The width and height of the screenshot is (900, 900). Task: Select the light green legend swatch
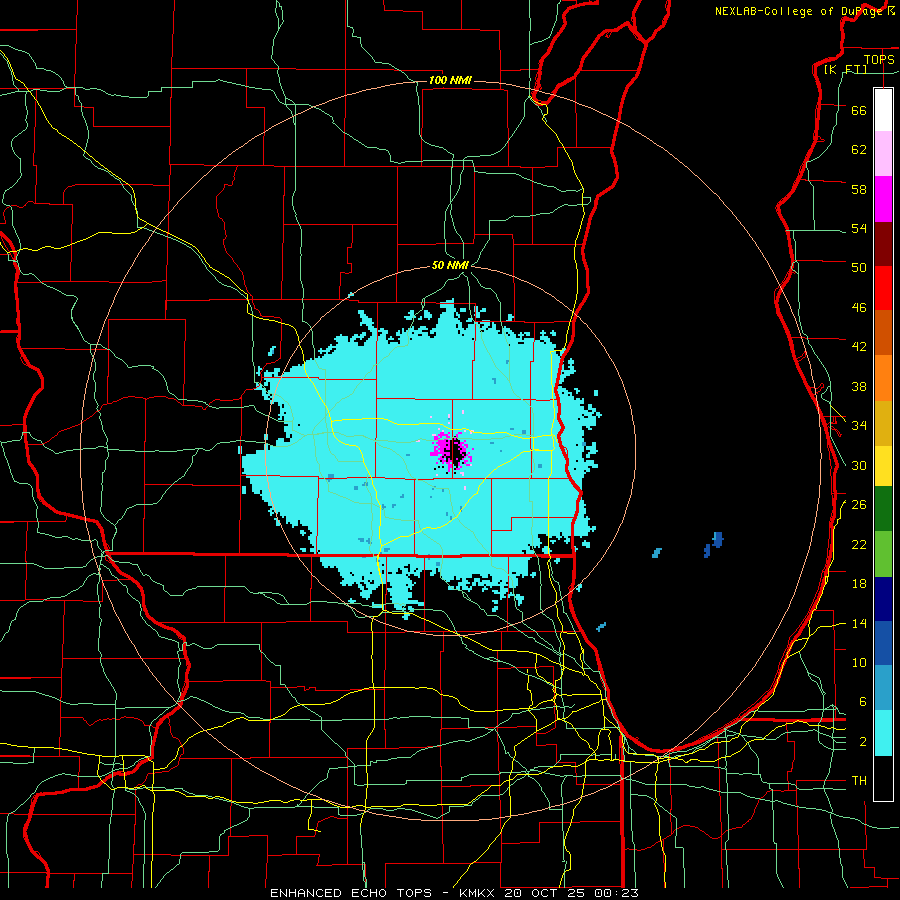coord(883,554)
